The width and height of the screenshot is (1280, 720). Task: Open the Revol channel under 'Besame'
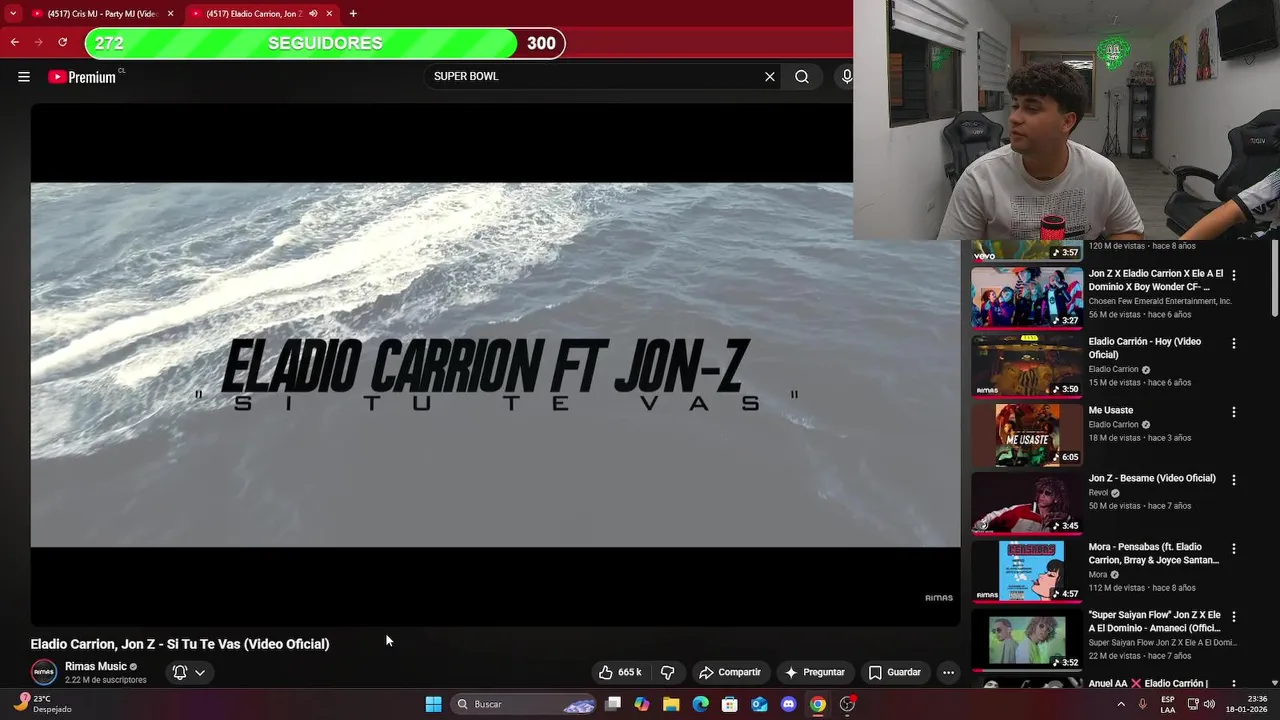[x=1098, y=493]
